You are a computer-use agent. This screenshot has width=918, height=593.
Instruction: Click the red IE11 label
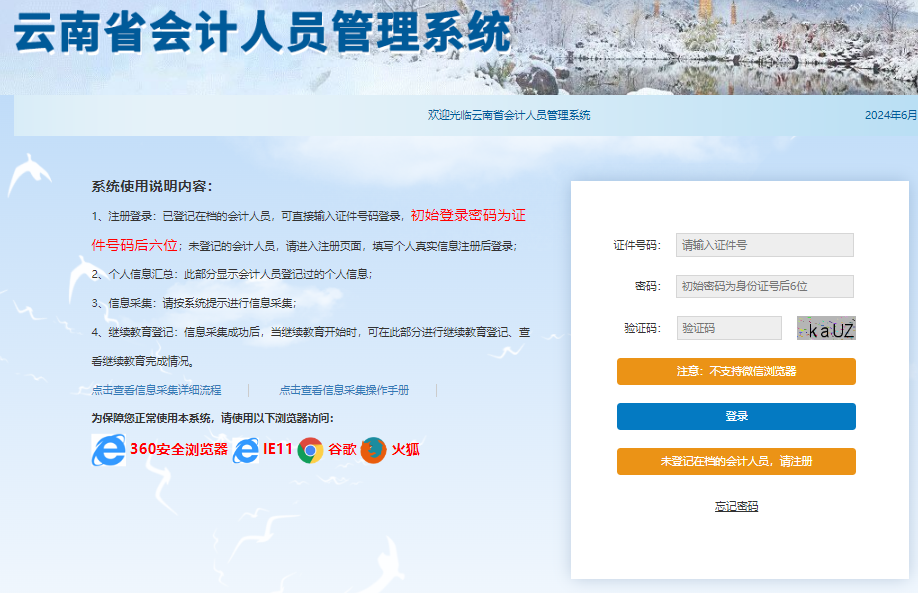tap(278, 449)
